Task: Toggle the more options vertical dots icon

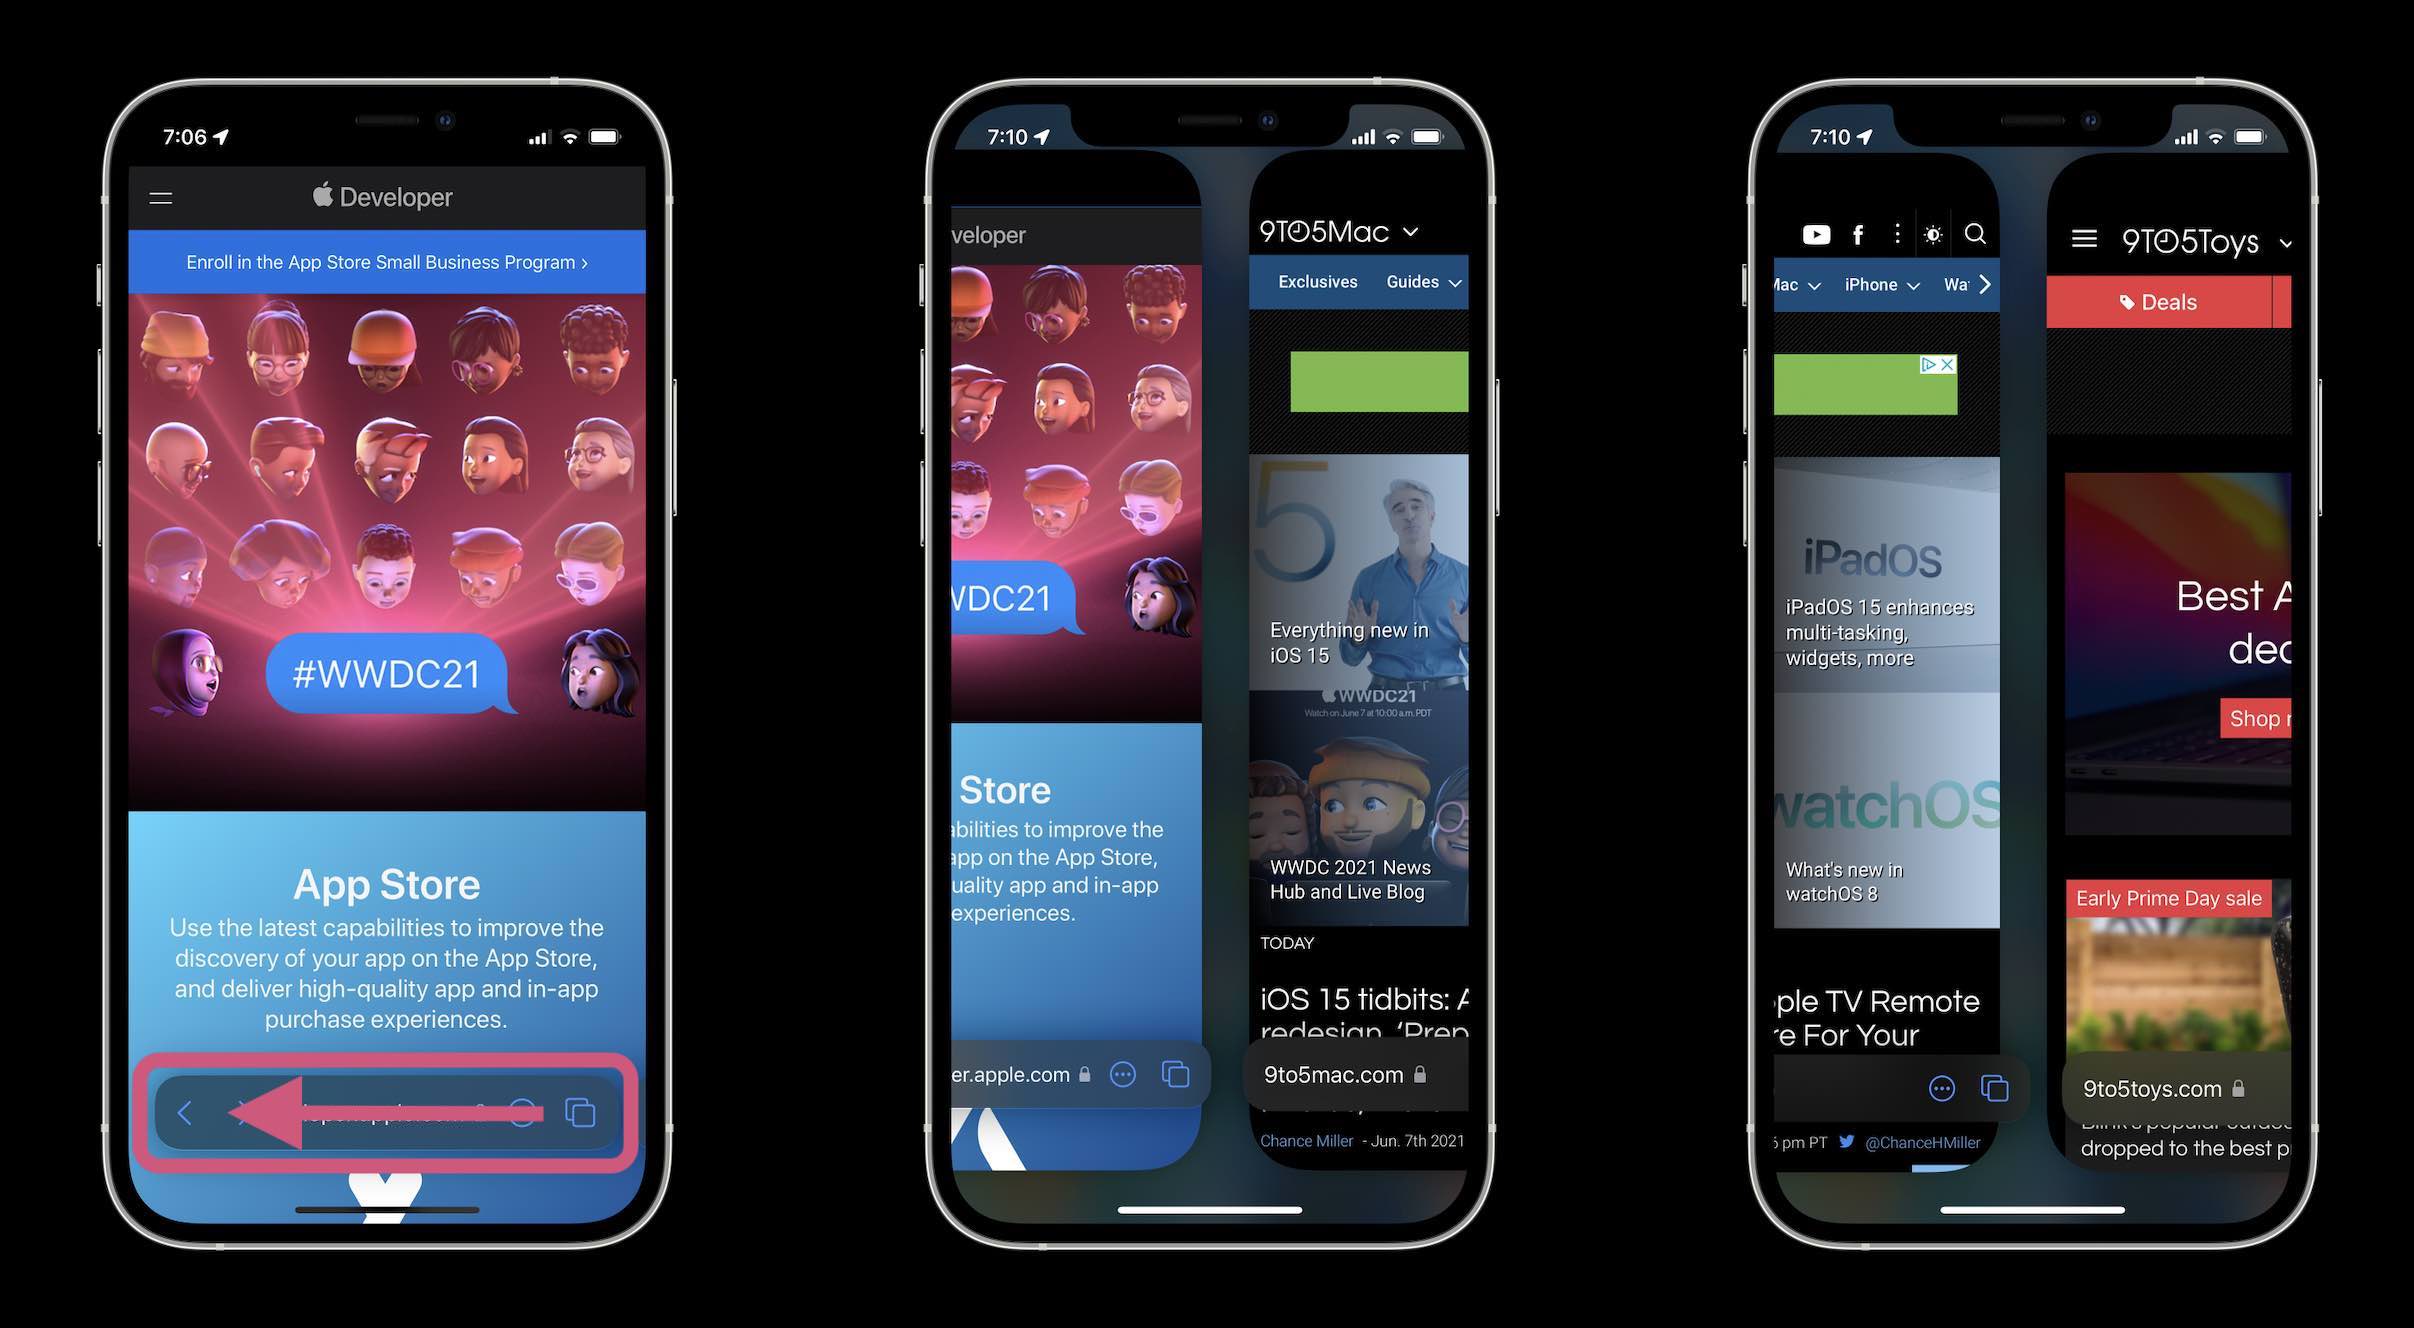Action: tap(1894, 232)
